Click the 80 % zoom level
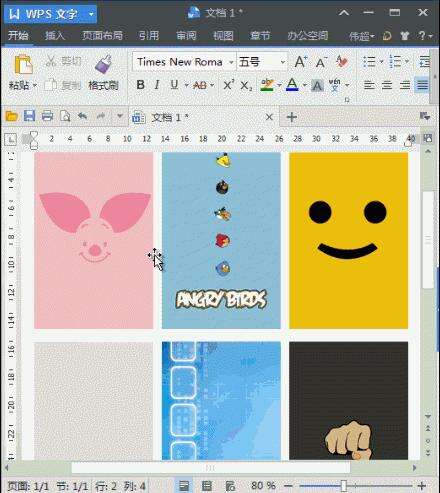The image size is (440, 493). point(263,486)
